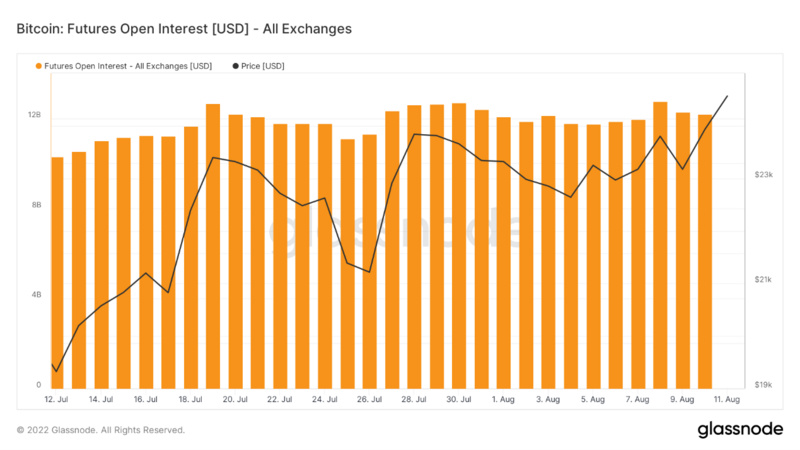800x450 pixels.
Task: Click the chart title text
Action: (x=184, y=29)
